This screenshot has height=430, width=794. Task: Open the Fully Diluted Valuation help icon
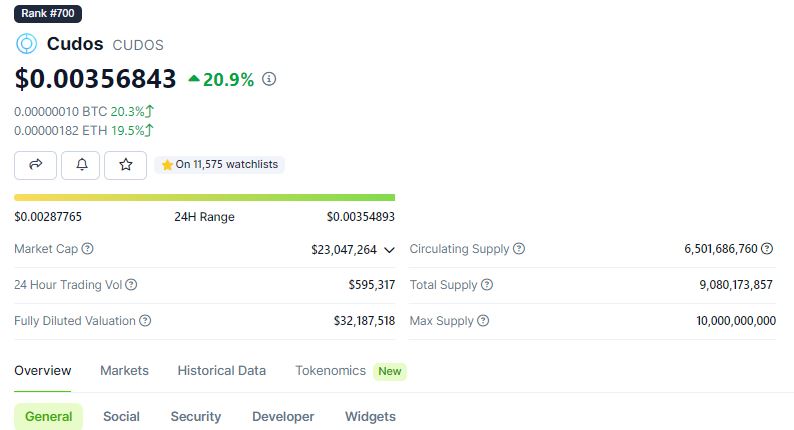click(145, 321)
